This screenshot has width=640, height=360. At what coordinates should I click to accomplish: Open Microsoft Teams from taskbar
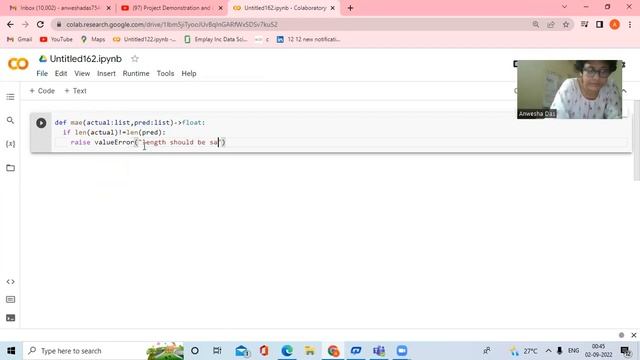[x=379, y=351]
